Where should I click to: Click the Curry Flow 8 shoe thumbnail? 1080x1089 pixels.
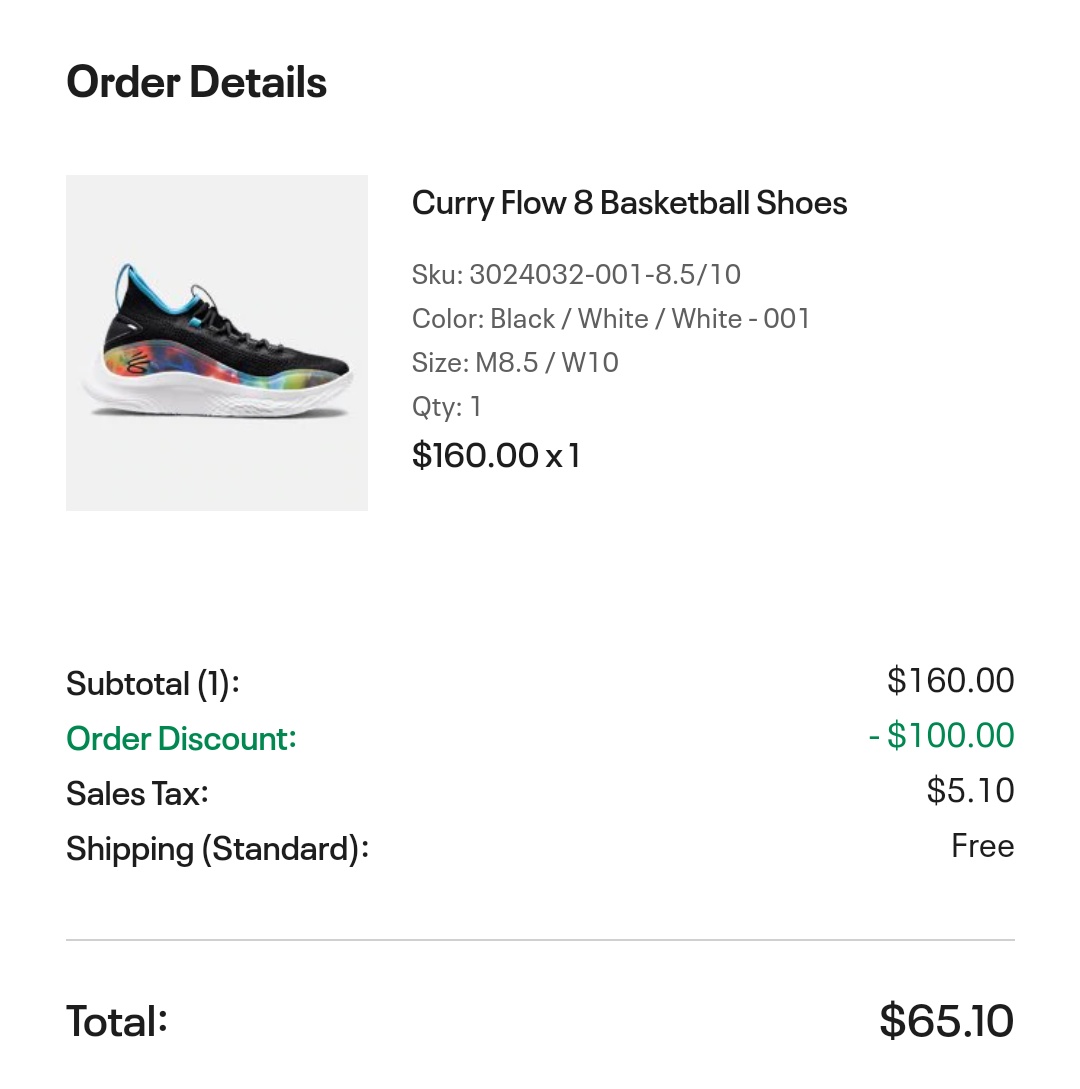[216, 343]
